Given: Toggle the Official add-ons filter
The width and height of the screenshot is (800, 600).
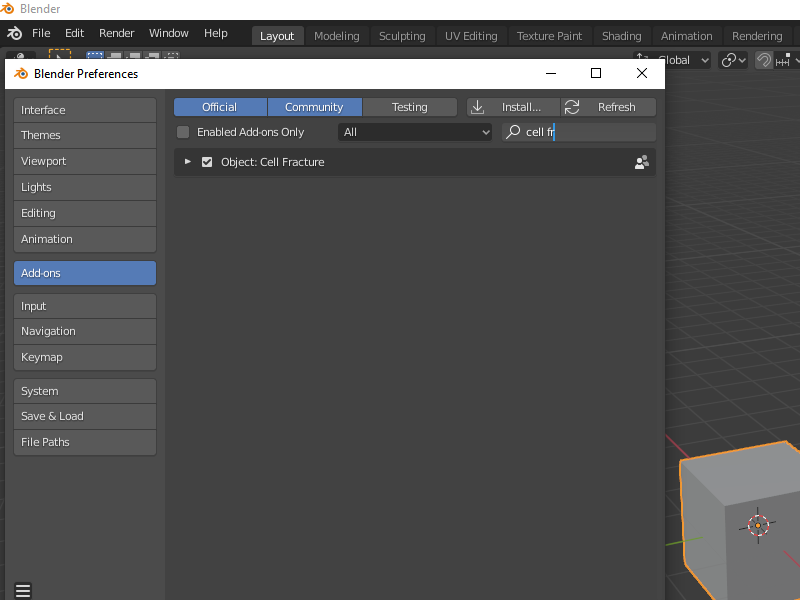Looking at the screenshot, I should pos(220,107).
